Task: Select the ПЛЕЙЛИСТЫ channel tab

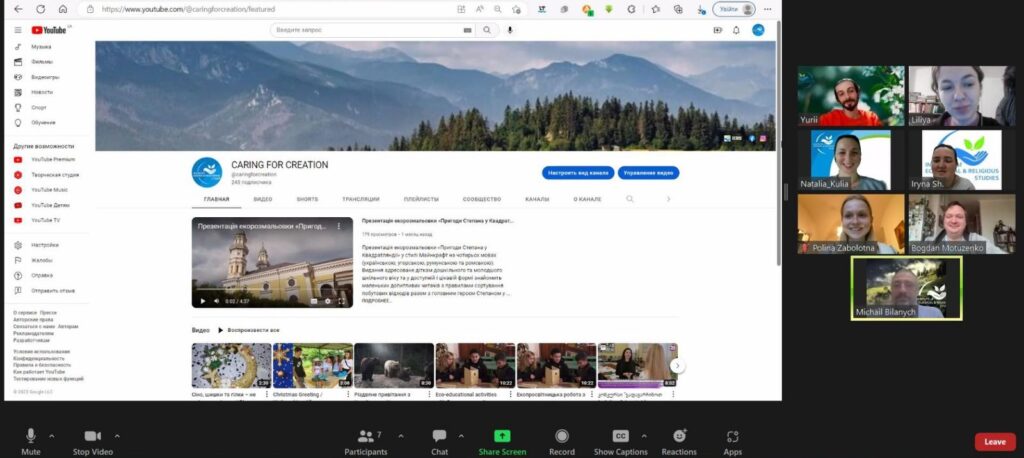Action: [x=421, y=199]
